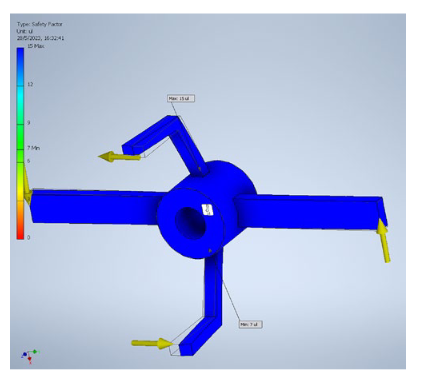
Task: Select the upper bracket's yellow force arrow
Action: pos(119,156)
